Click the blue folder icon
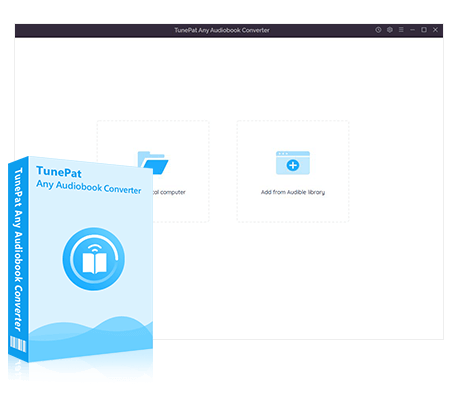The image size is (458, 397). click(x=153, y=162)
